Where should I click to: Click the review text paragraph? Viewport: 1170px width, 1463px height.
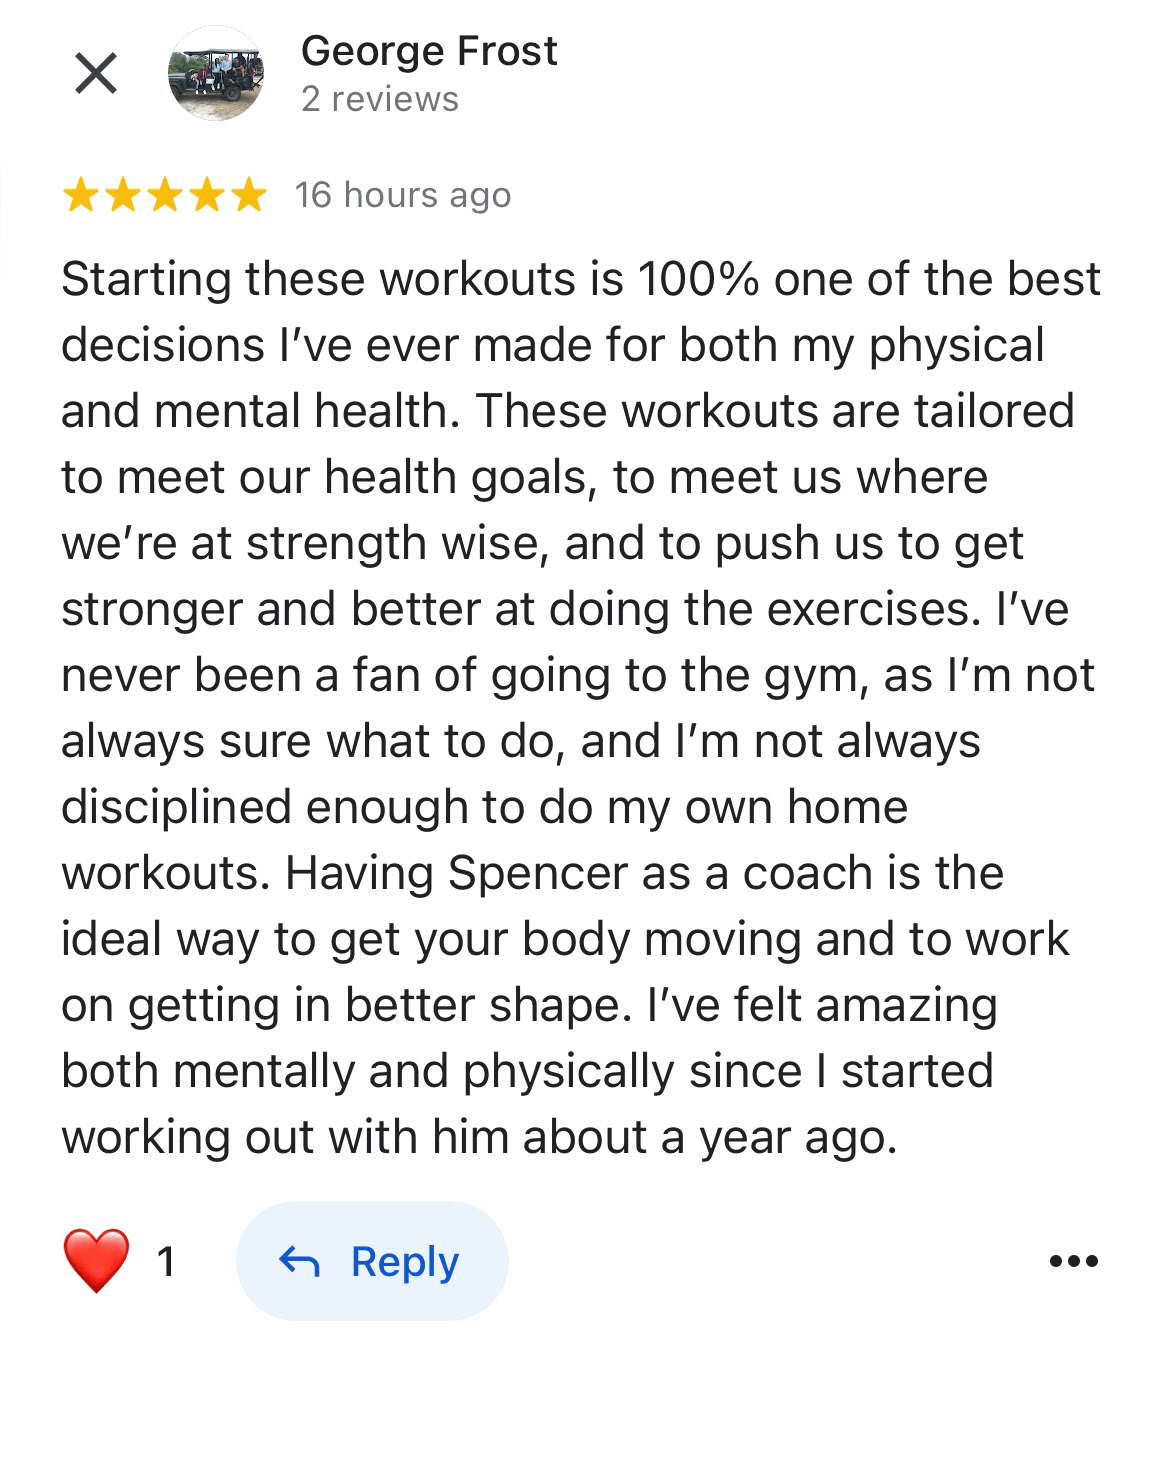(x=581, y=708)
